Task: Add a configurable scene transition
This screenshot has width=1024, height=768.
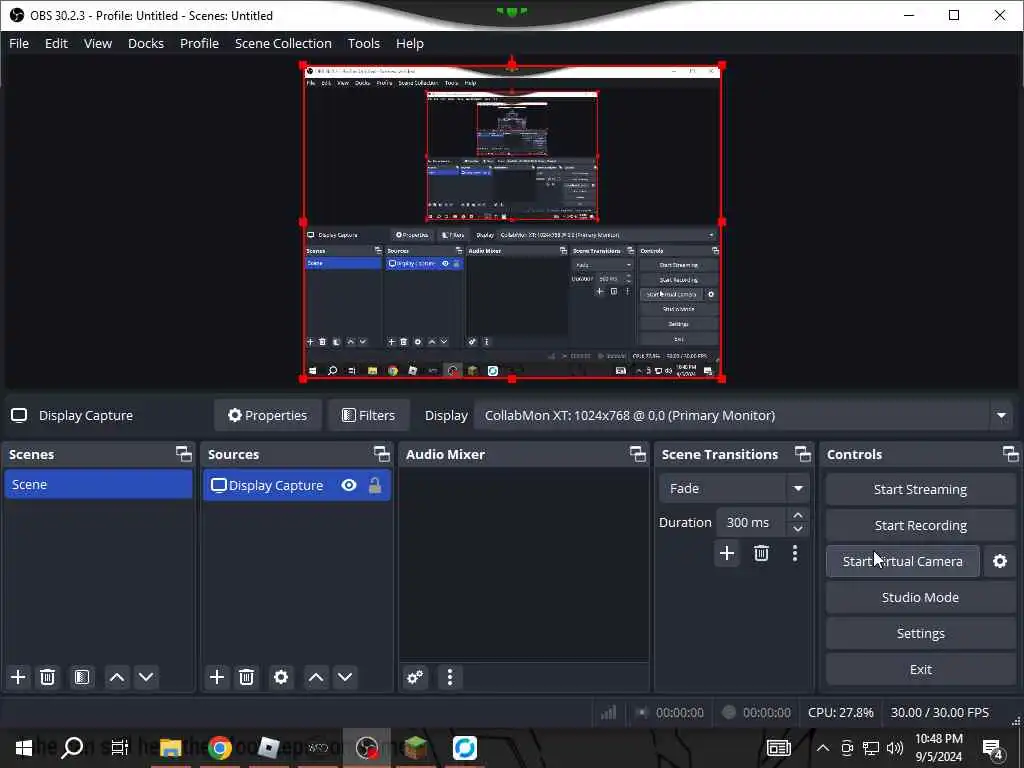Action: tap(727, 554)
